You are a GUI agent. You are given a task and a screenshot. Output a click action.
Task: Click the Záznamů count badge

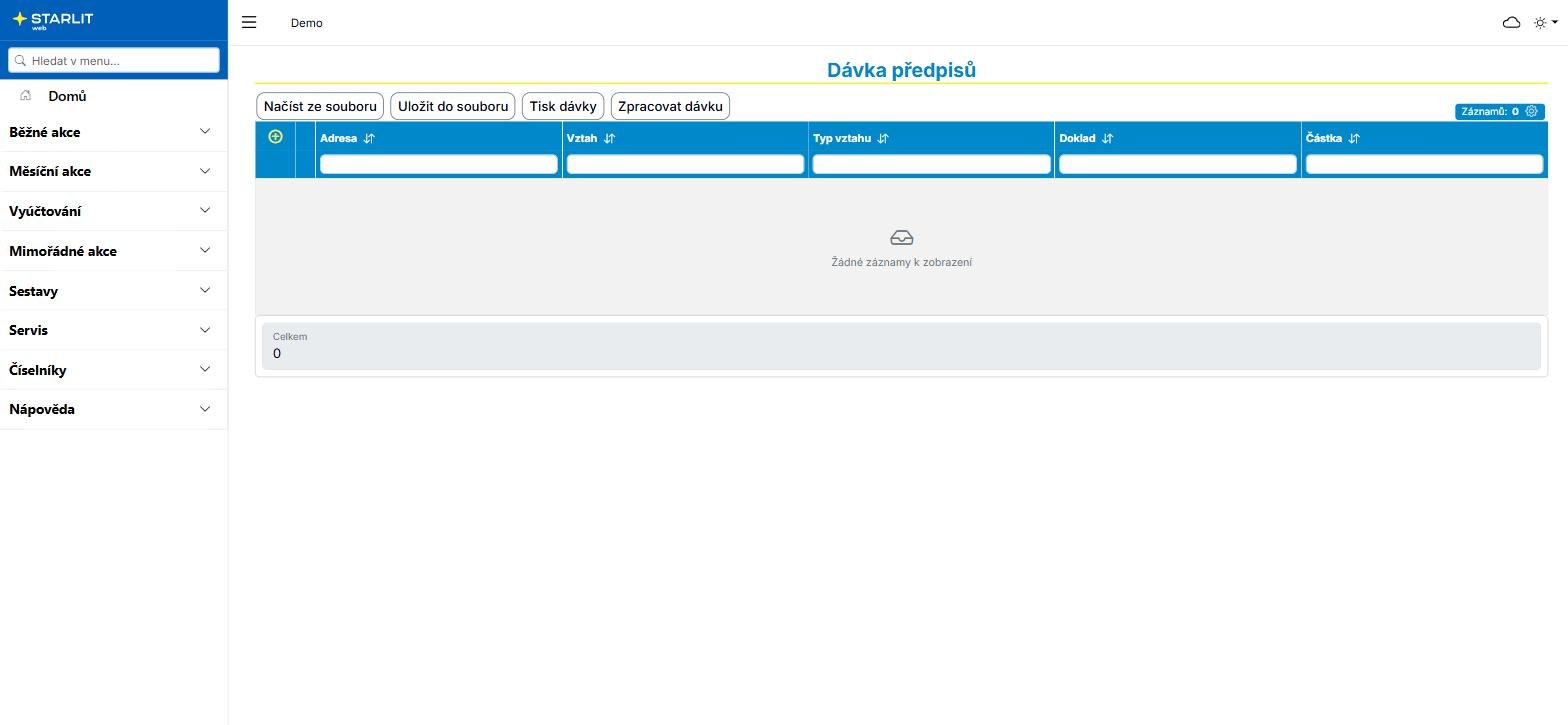coord(1500,111)
